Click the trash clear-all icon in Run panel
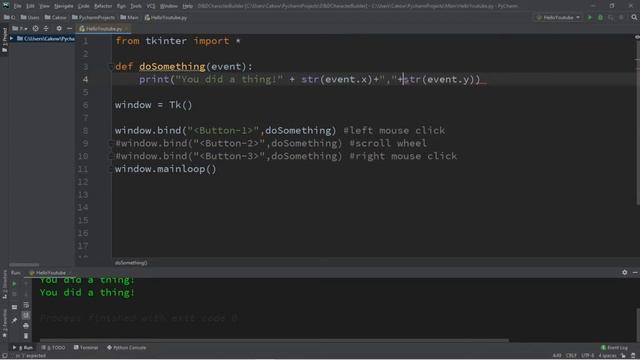Screen dimensions: 640x360 (26, 336)
